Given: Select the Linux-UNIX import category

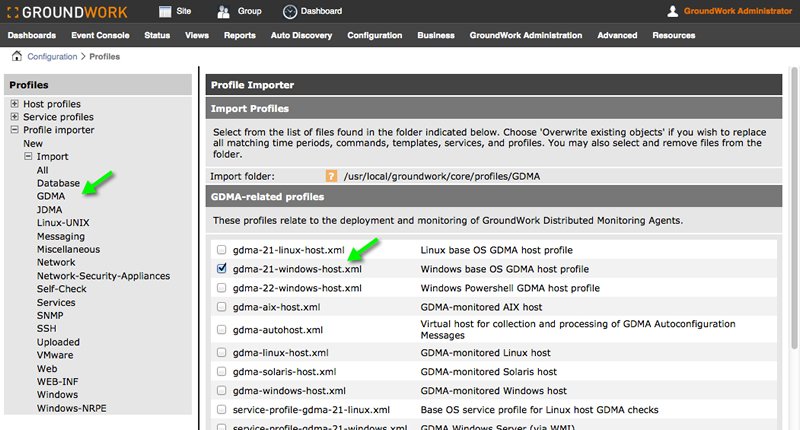Looking at the screenshot, I should coord(63,222).
